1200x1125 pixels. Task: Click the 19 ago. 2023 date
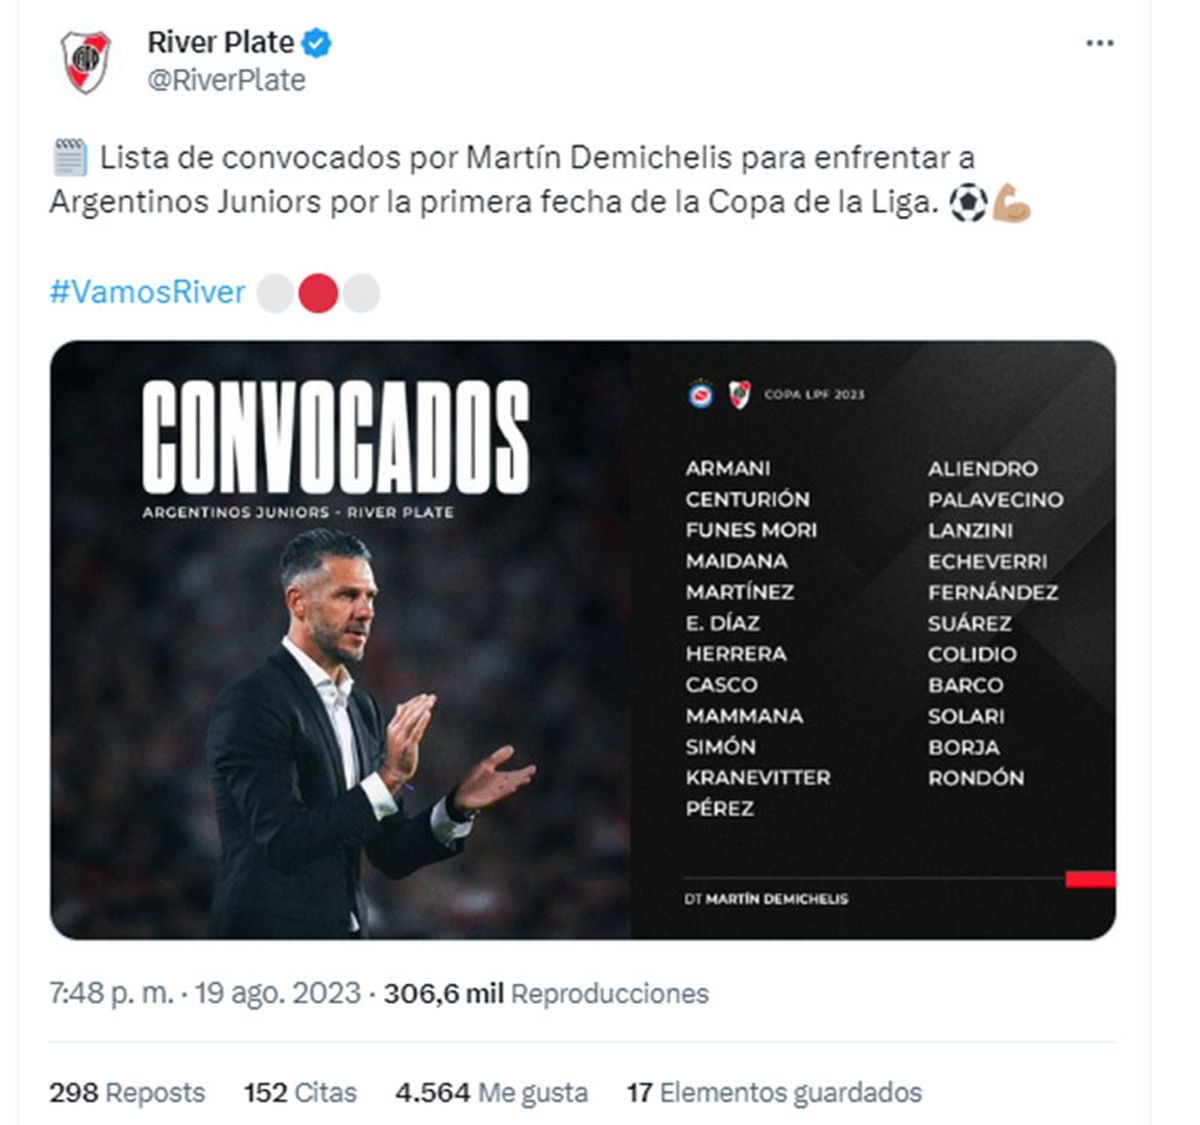click(x=277, y=993)
